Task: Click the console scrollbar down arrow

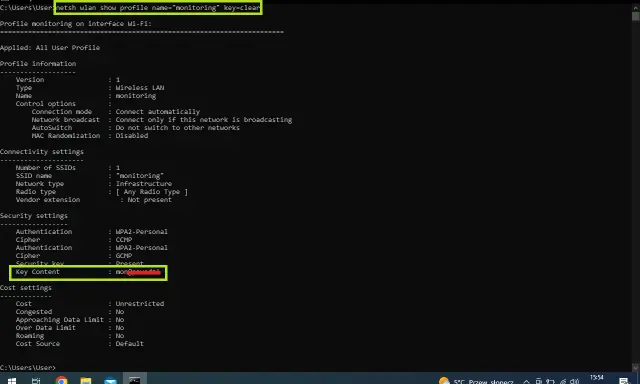Action: (636, 367)
